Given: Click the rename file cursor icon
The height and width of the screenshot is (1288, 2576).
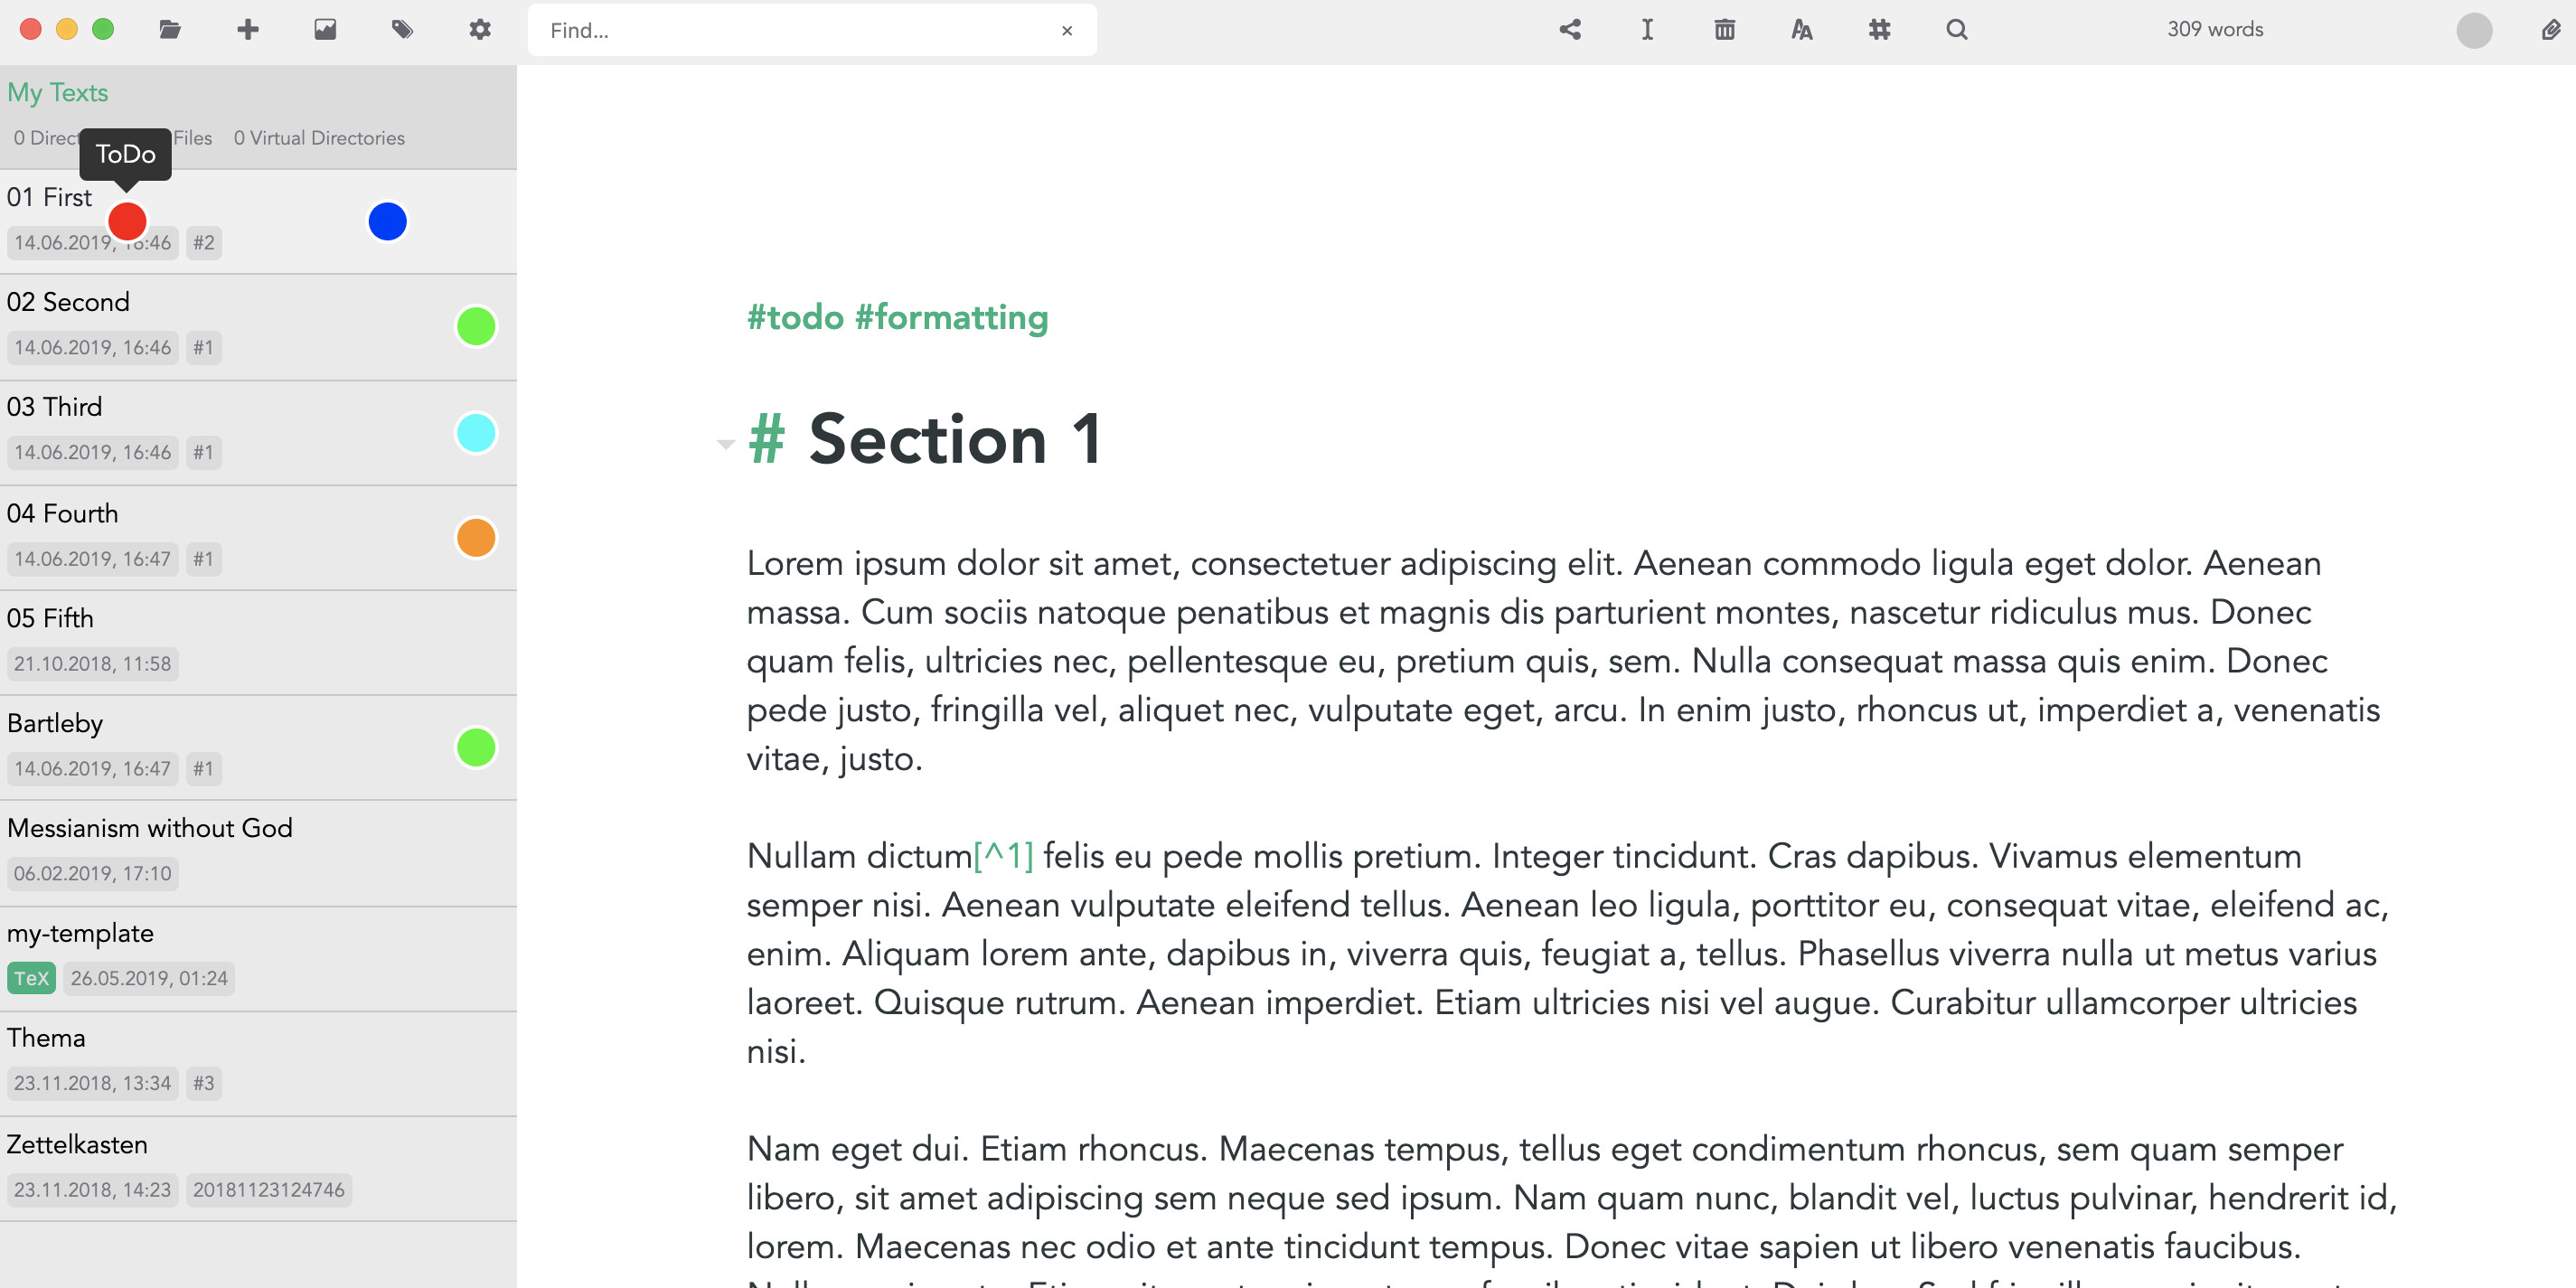Looking at the screenshot, I should click(x=1647, y=29).
